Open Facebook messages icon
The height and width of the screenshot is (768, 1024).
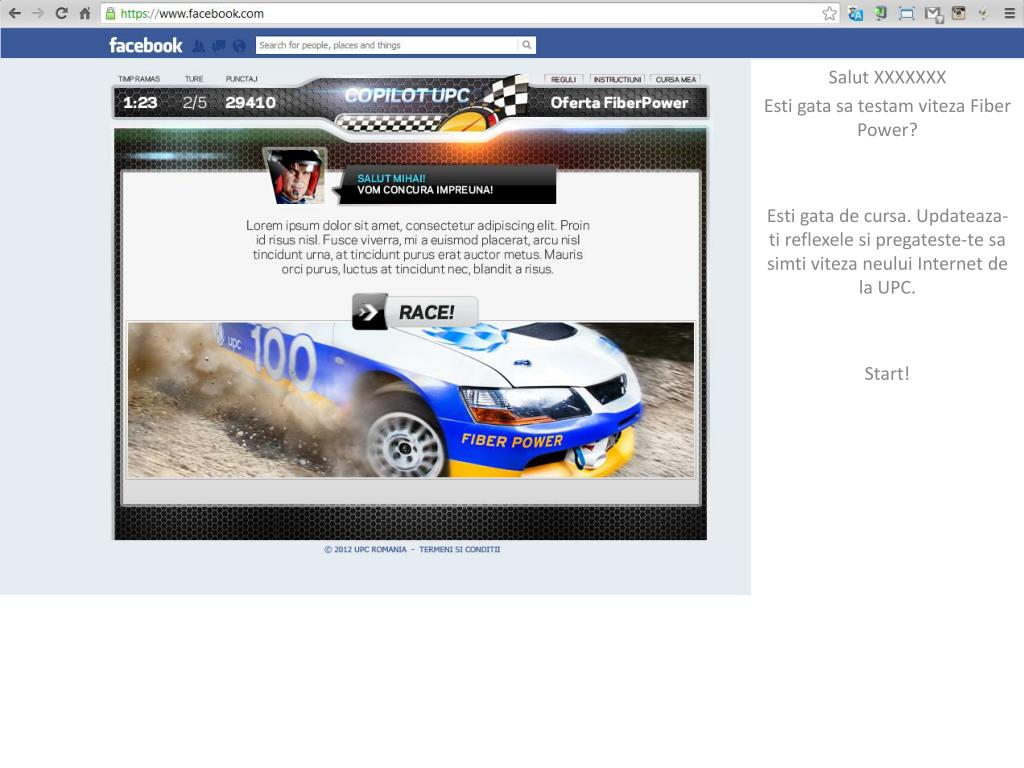(x=219, y=46)
